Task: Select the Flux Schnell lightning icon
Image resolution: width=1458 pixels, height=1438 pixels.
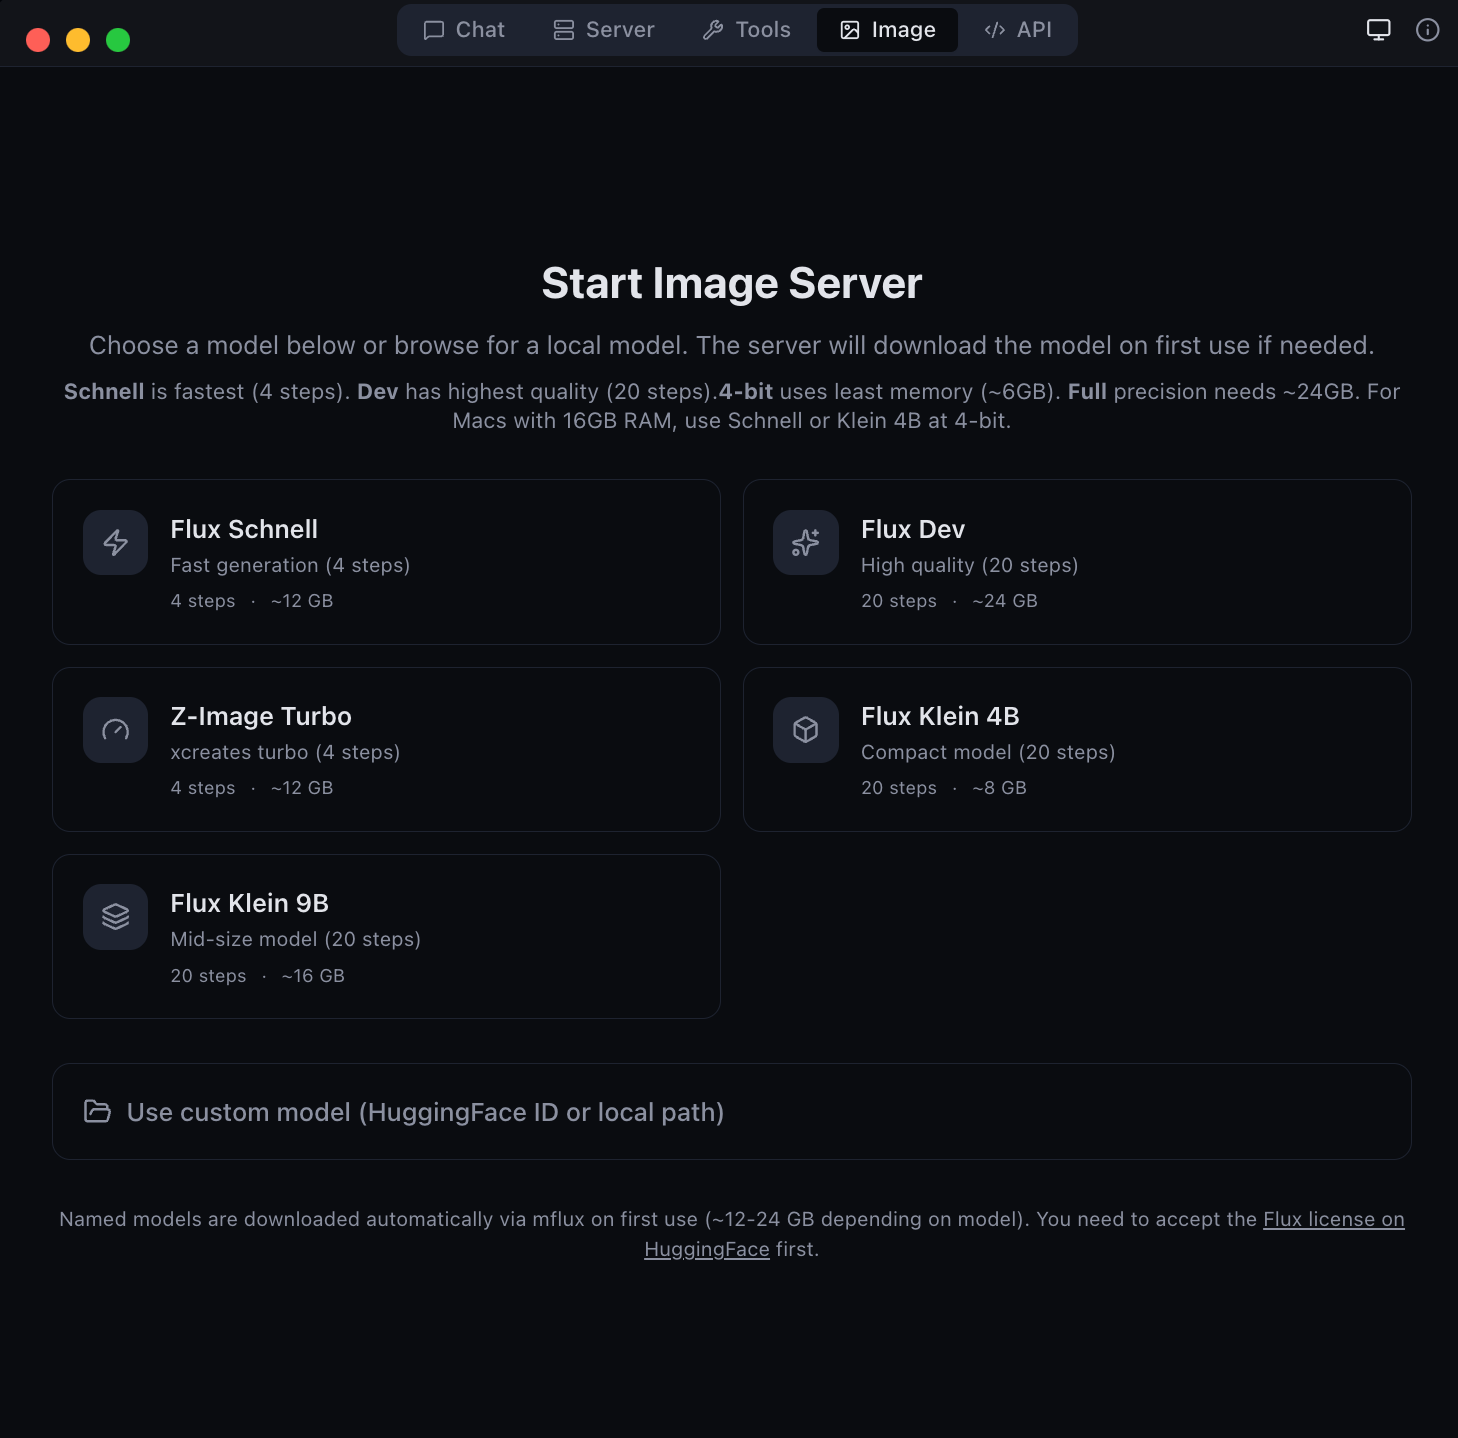Action: pyautogui.click(x=115, y=542)
